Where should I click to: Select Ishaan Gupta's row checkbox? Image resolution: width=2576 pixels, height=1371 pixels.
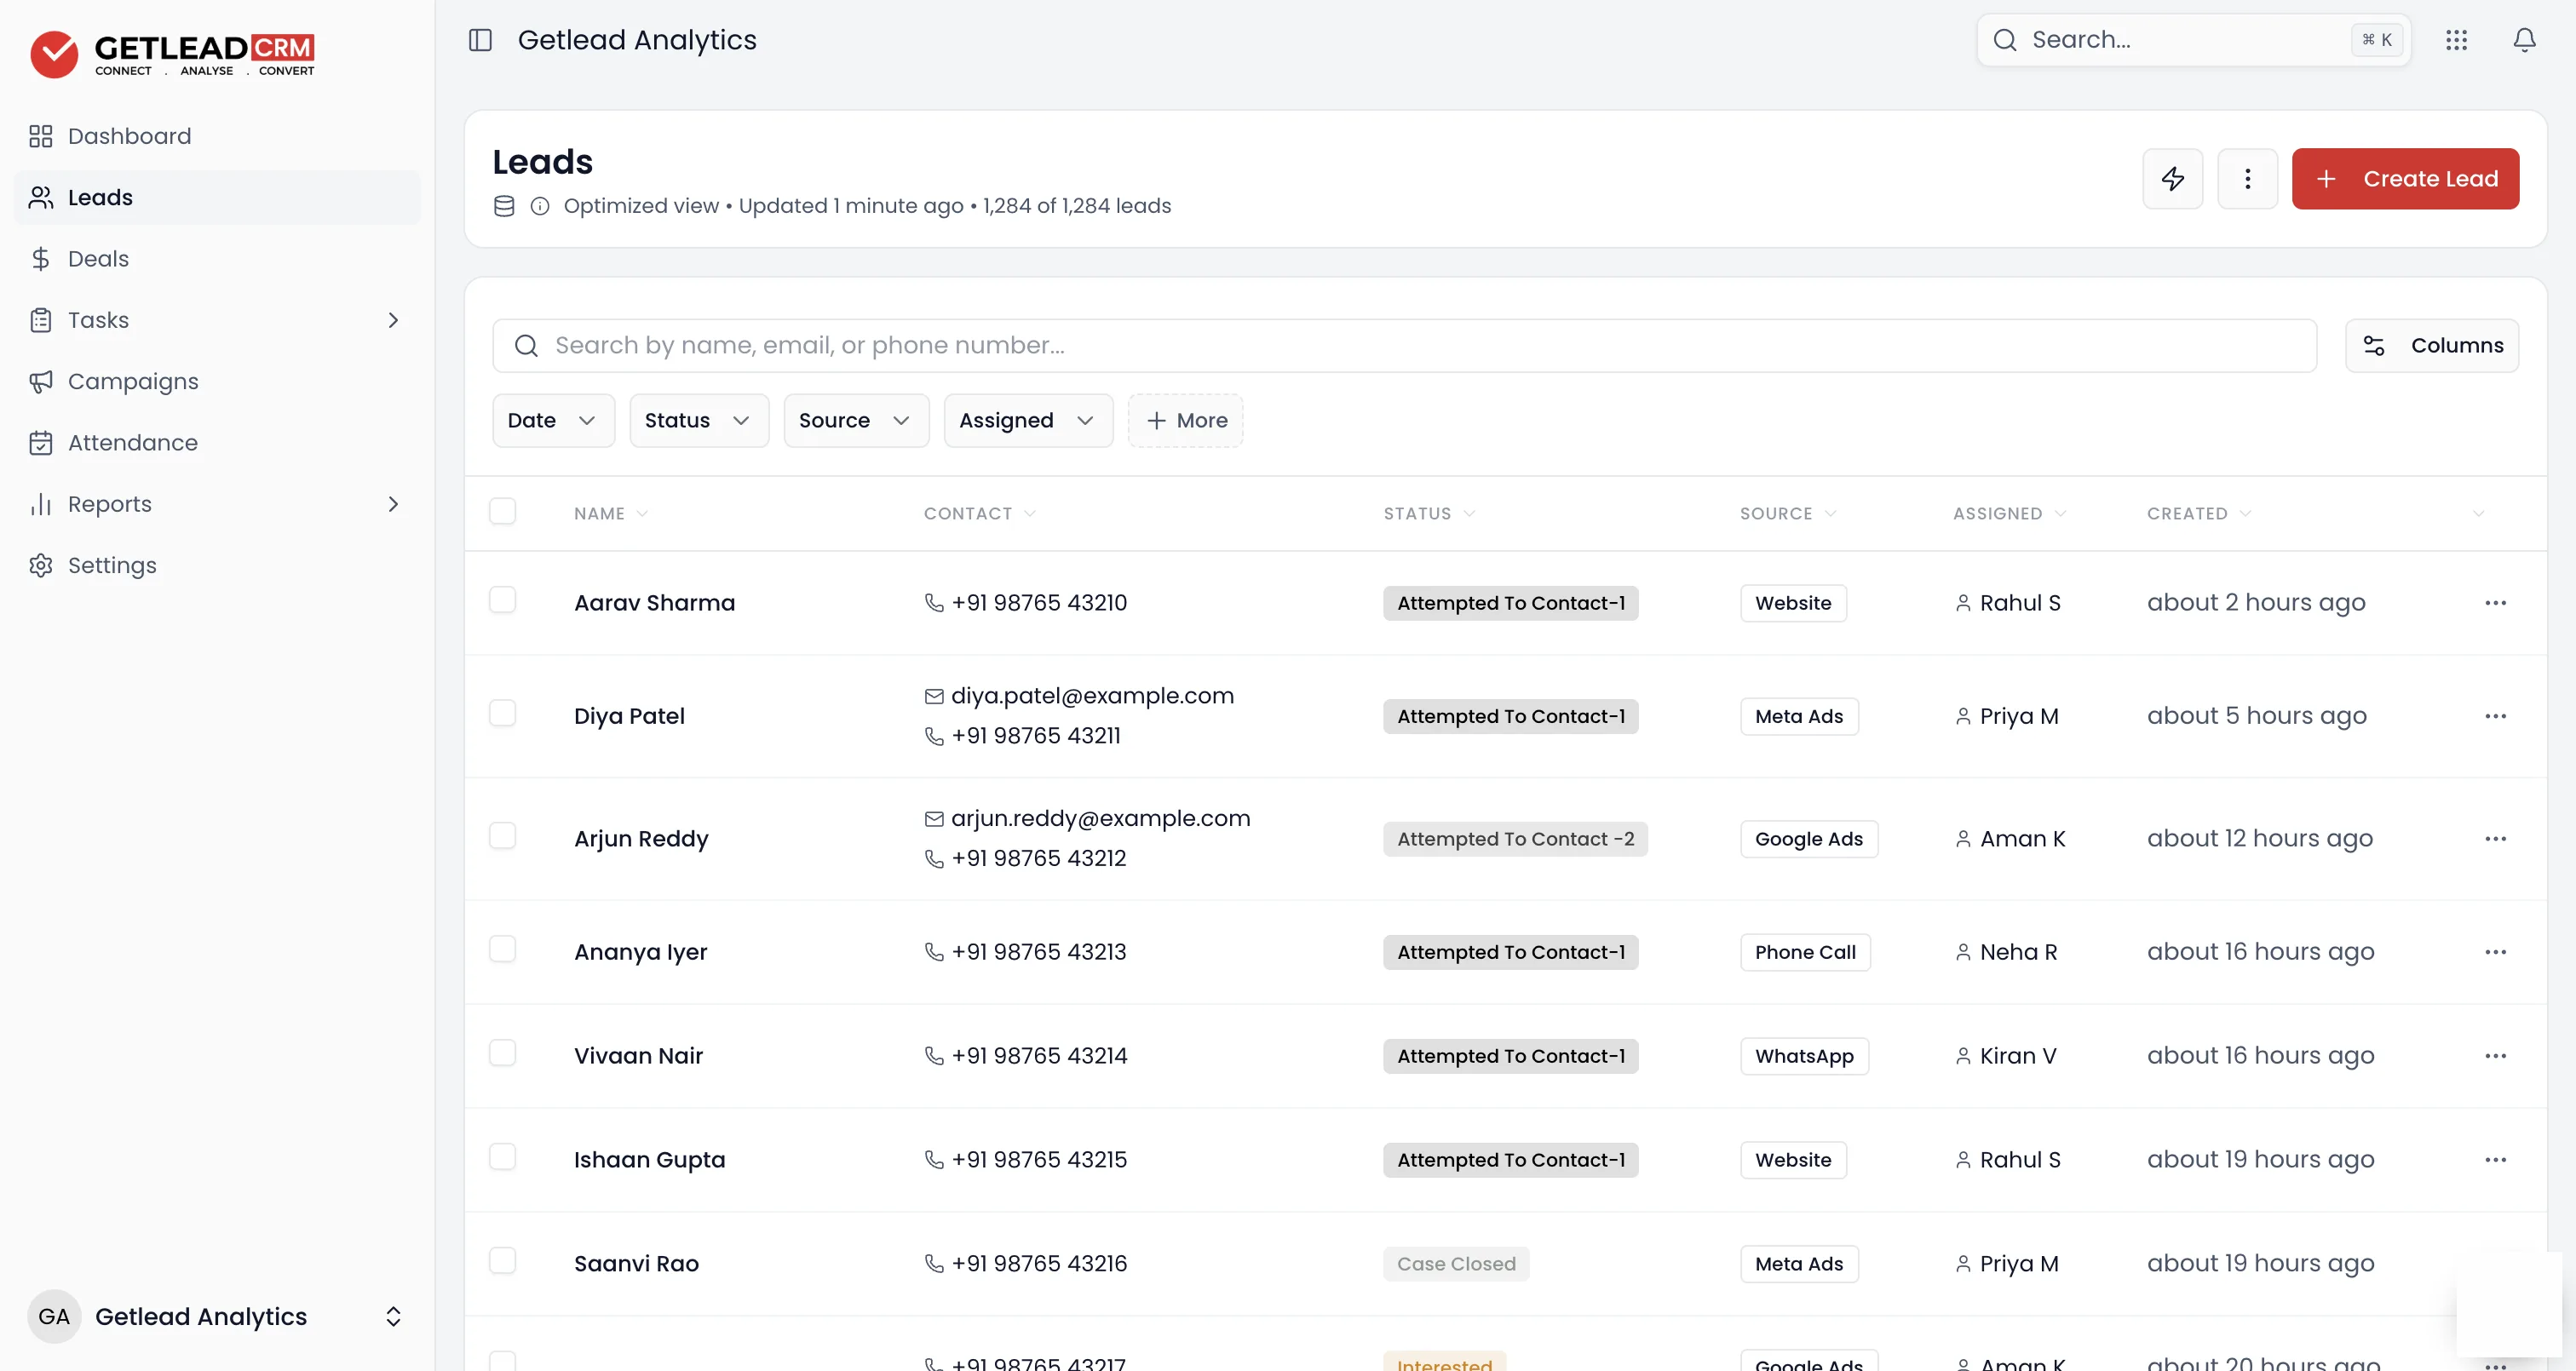(502, 1157)
